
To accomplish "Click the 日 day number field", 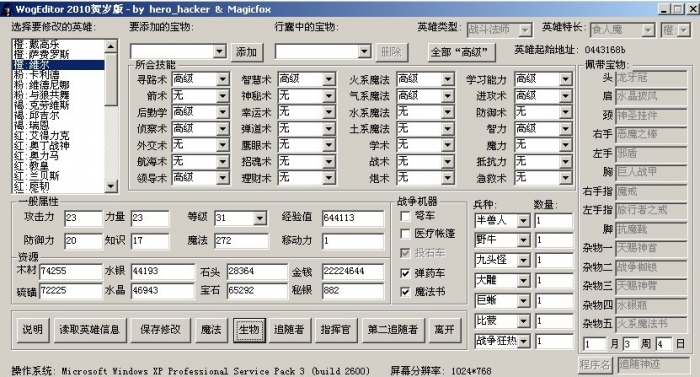I will click(663, 344).
